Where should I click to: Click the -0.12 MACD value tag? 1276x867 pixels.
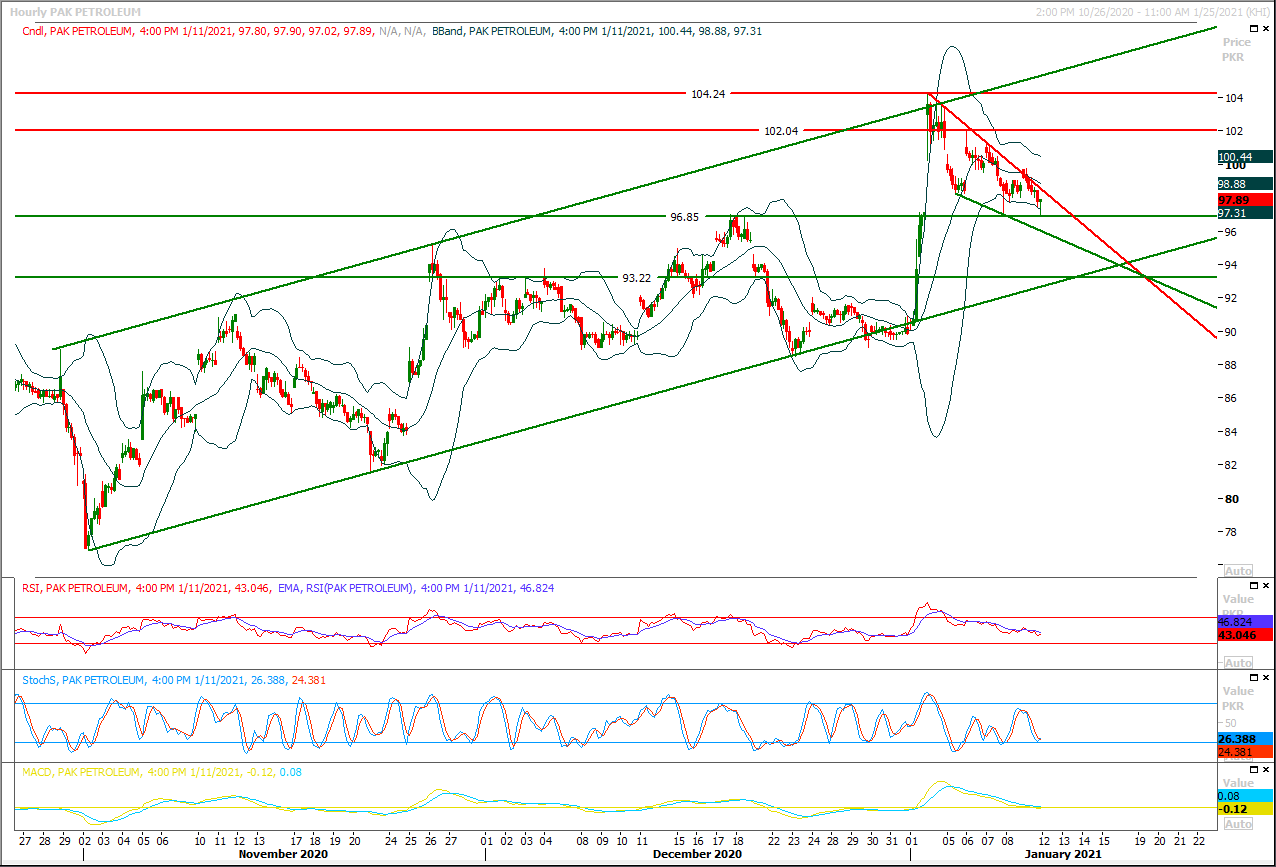click(x=1244, y=808)
